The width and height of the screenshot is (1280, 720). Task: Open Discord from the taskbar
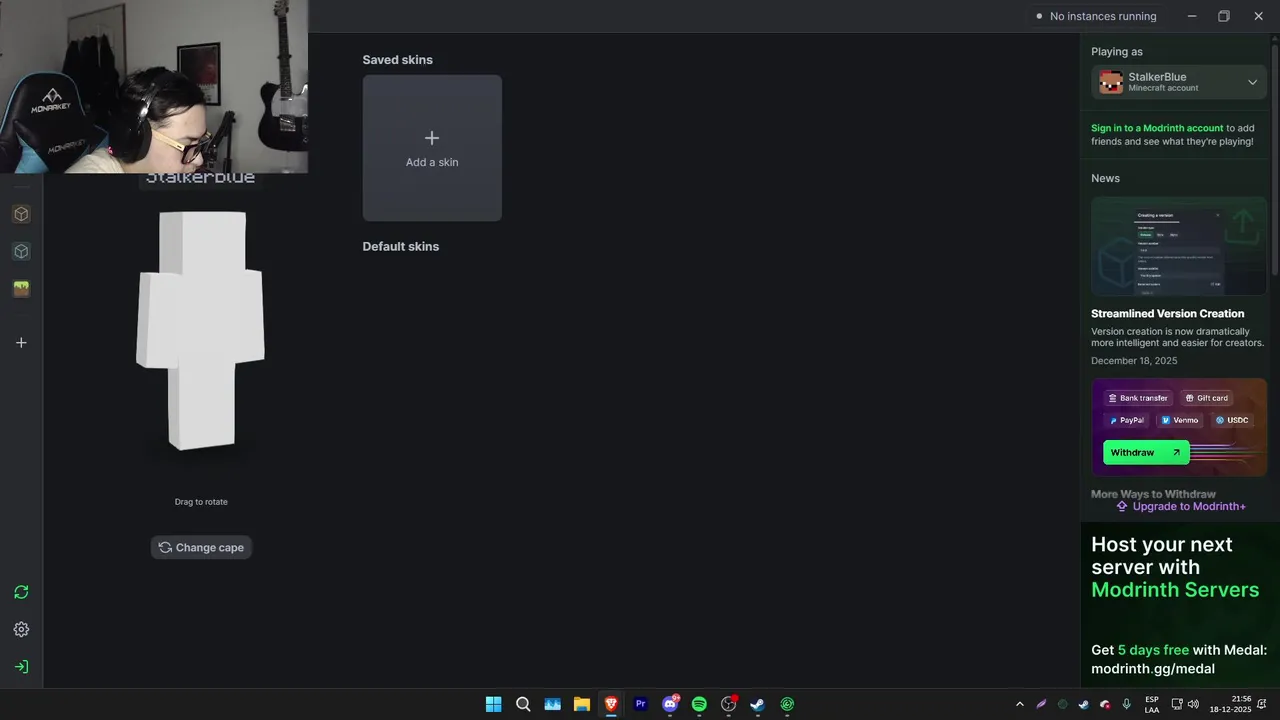(x=670, y=704)
